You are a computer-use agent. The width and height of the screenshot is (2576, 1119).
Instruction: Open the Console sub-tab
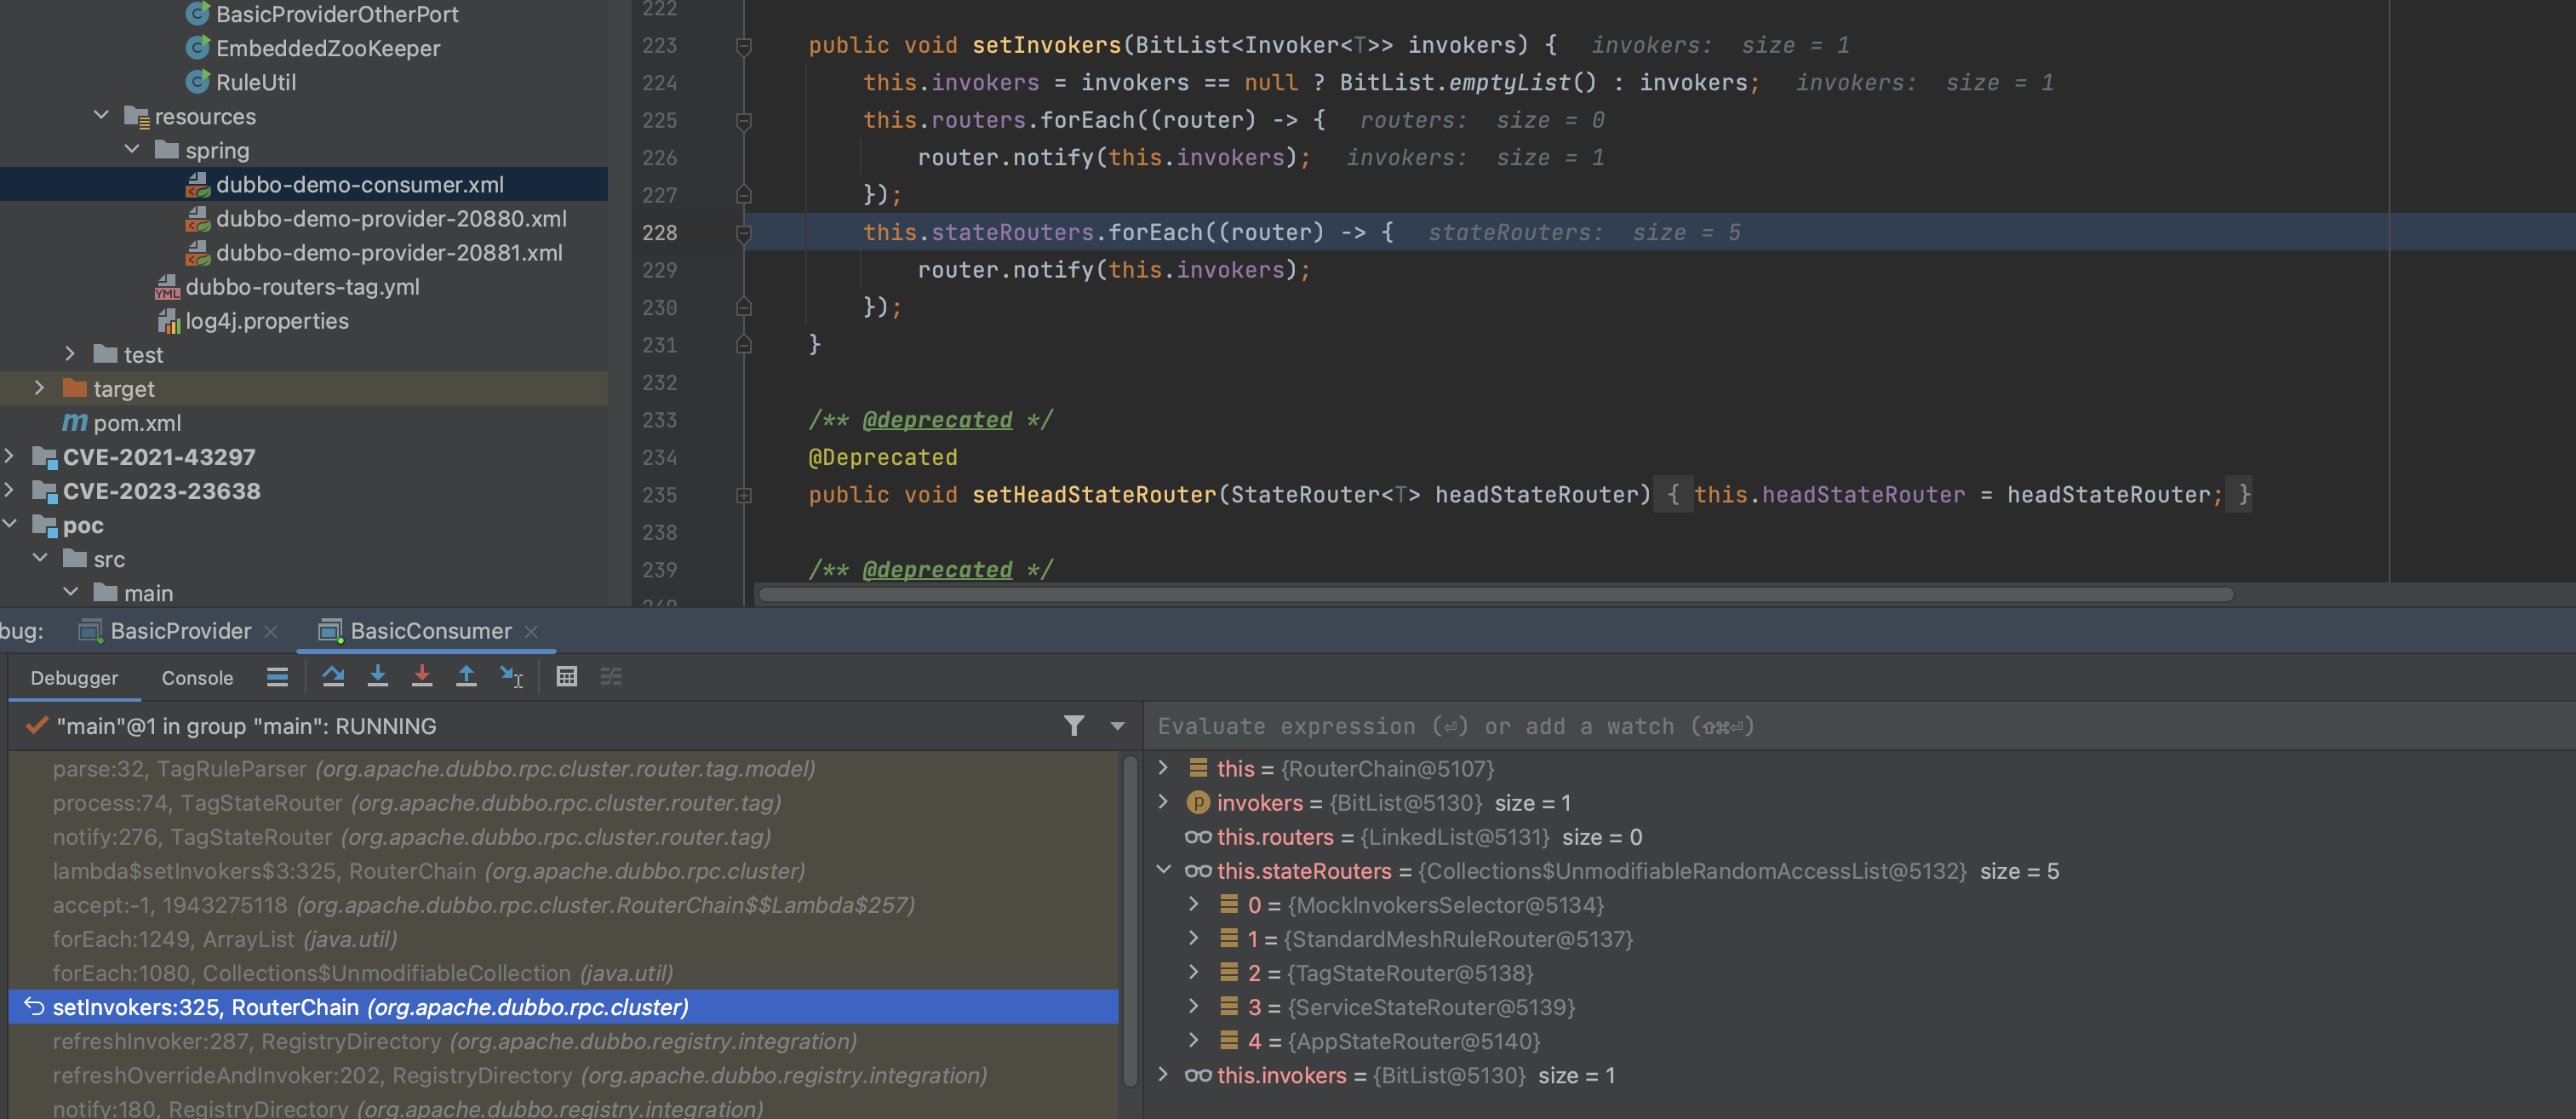(x=197, y=678)
